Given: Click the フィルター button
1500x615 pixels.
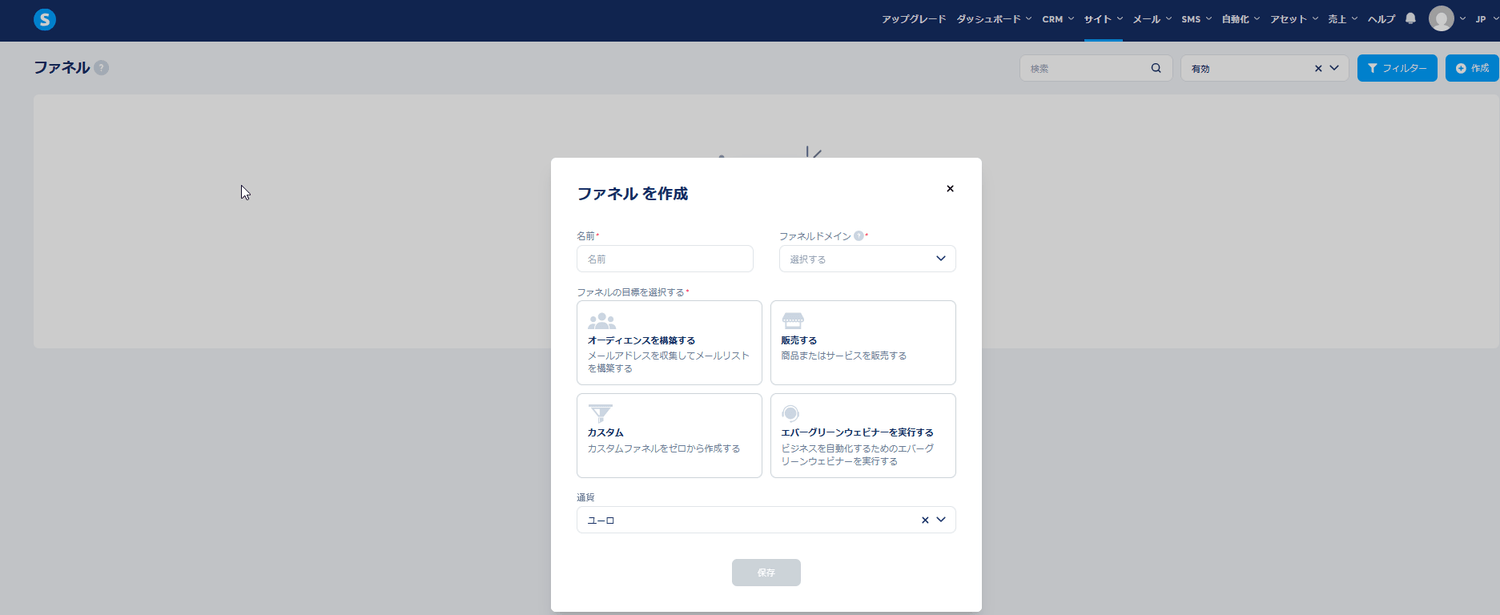Looking at the screenshot, I should click(x=1397, y=68).
